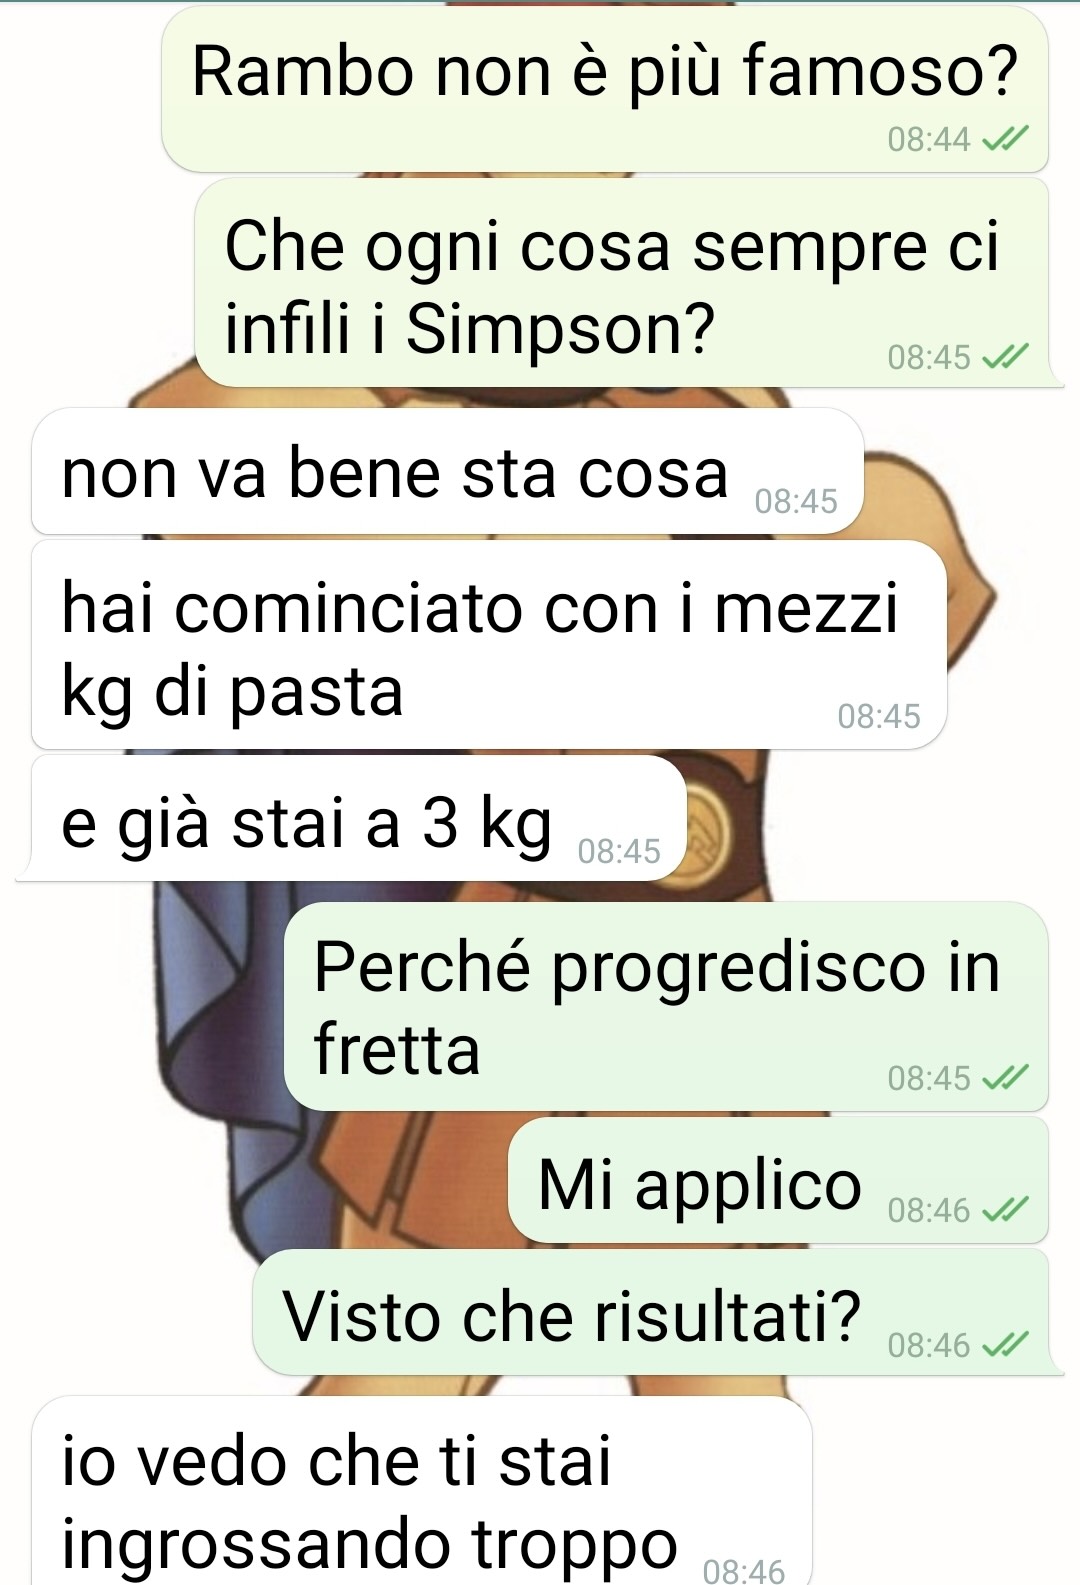The image size is (1080, 1585).
Task: Tap the 08:46 timestamp of 'ingrossando troppo'
Action: [x=744, y=1572]
